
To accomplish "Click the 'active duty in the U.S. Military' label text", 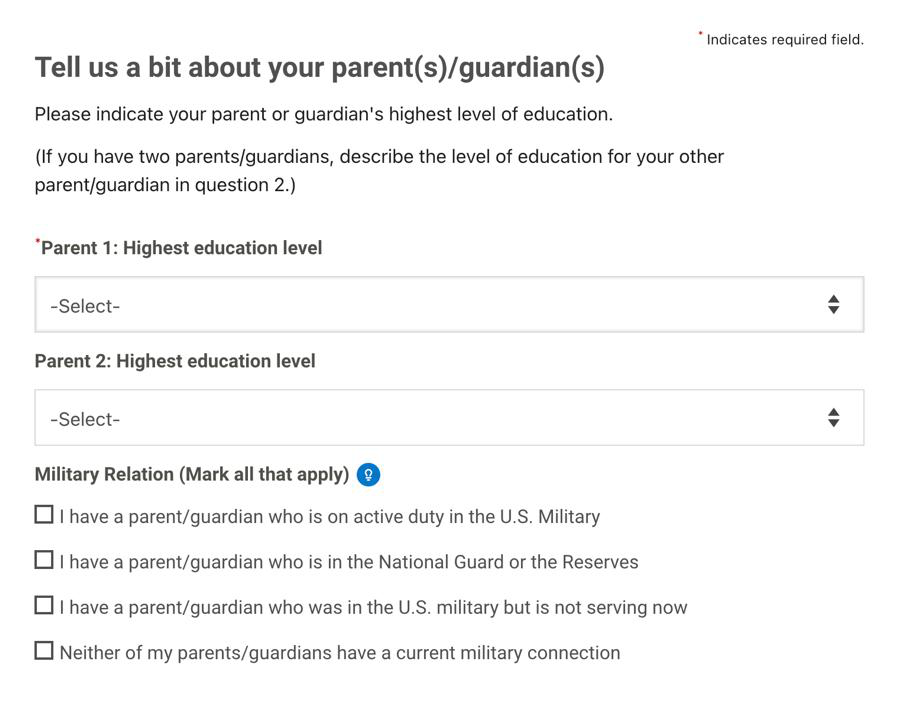I will (x=330, y=517).
